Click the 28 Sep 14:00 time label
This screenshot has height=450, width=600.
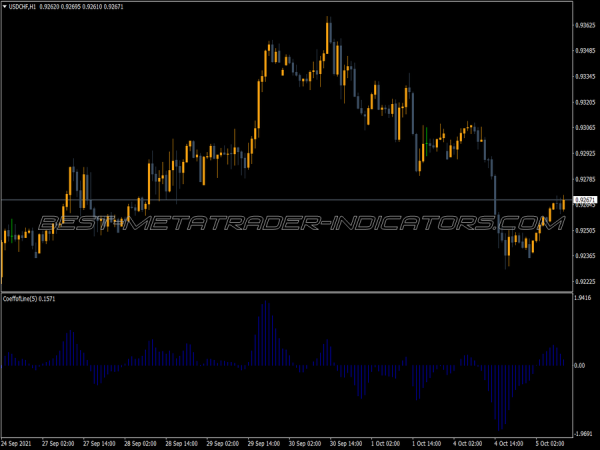pyautogui.click(x=181, y=444)
